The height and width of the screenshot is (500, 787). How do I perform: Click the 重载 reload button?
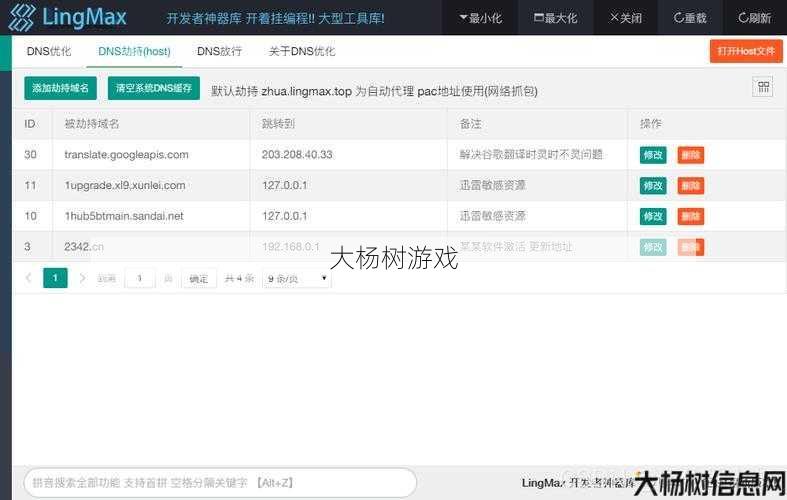[x=690, y=18]
